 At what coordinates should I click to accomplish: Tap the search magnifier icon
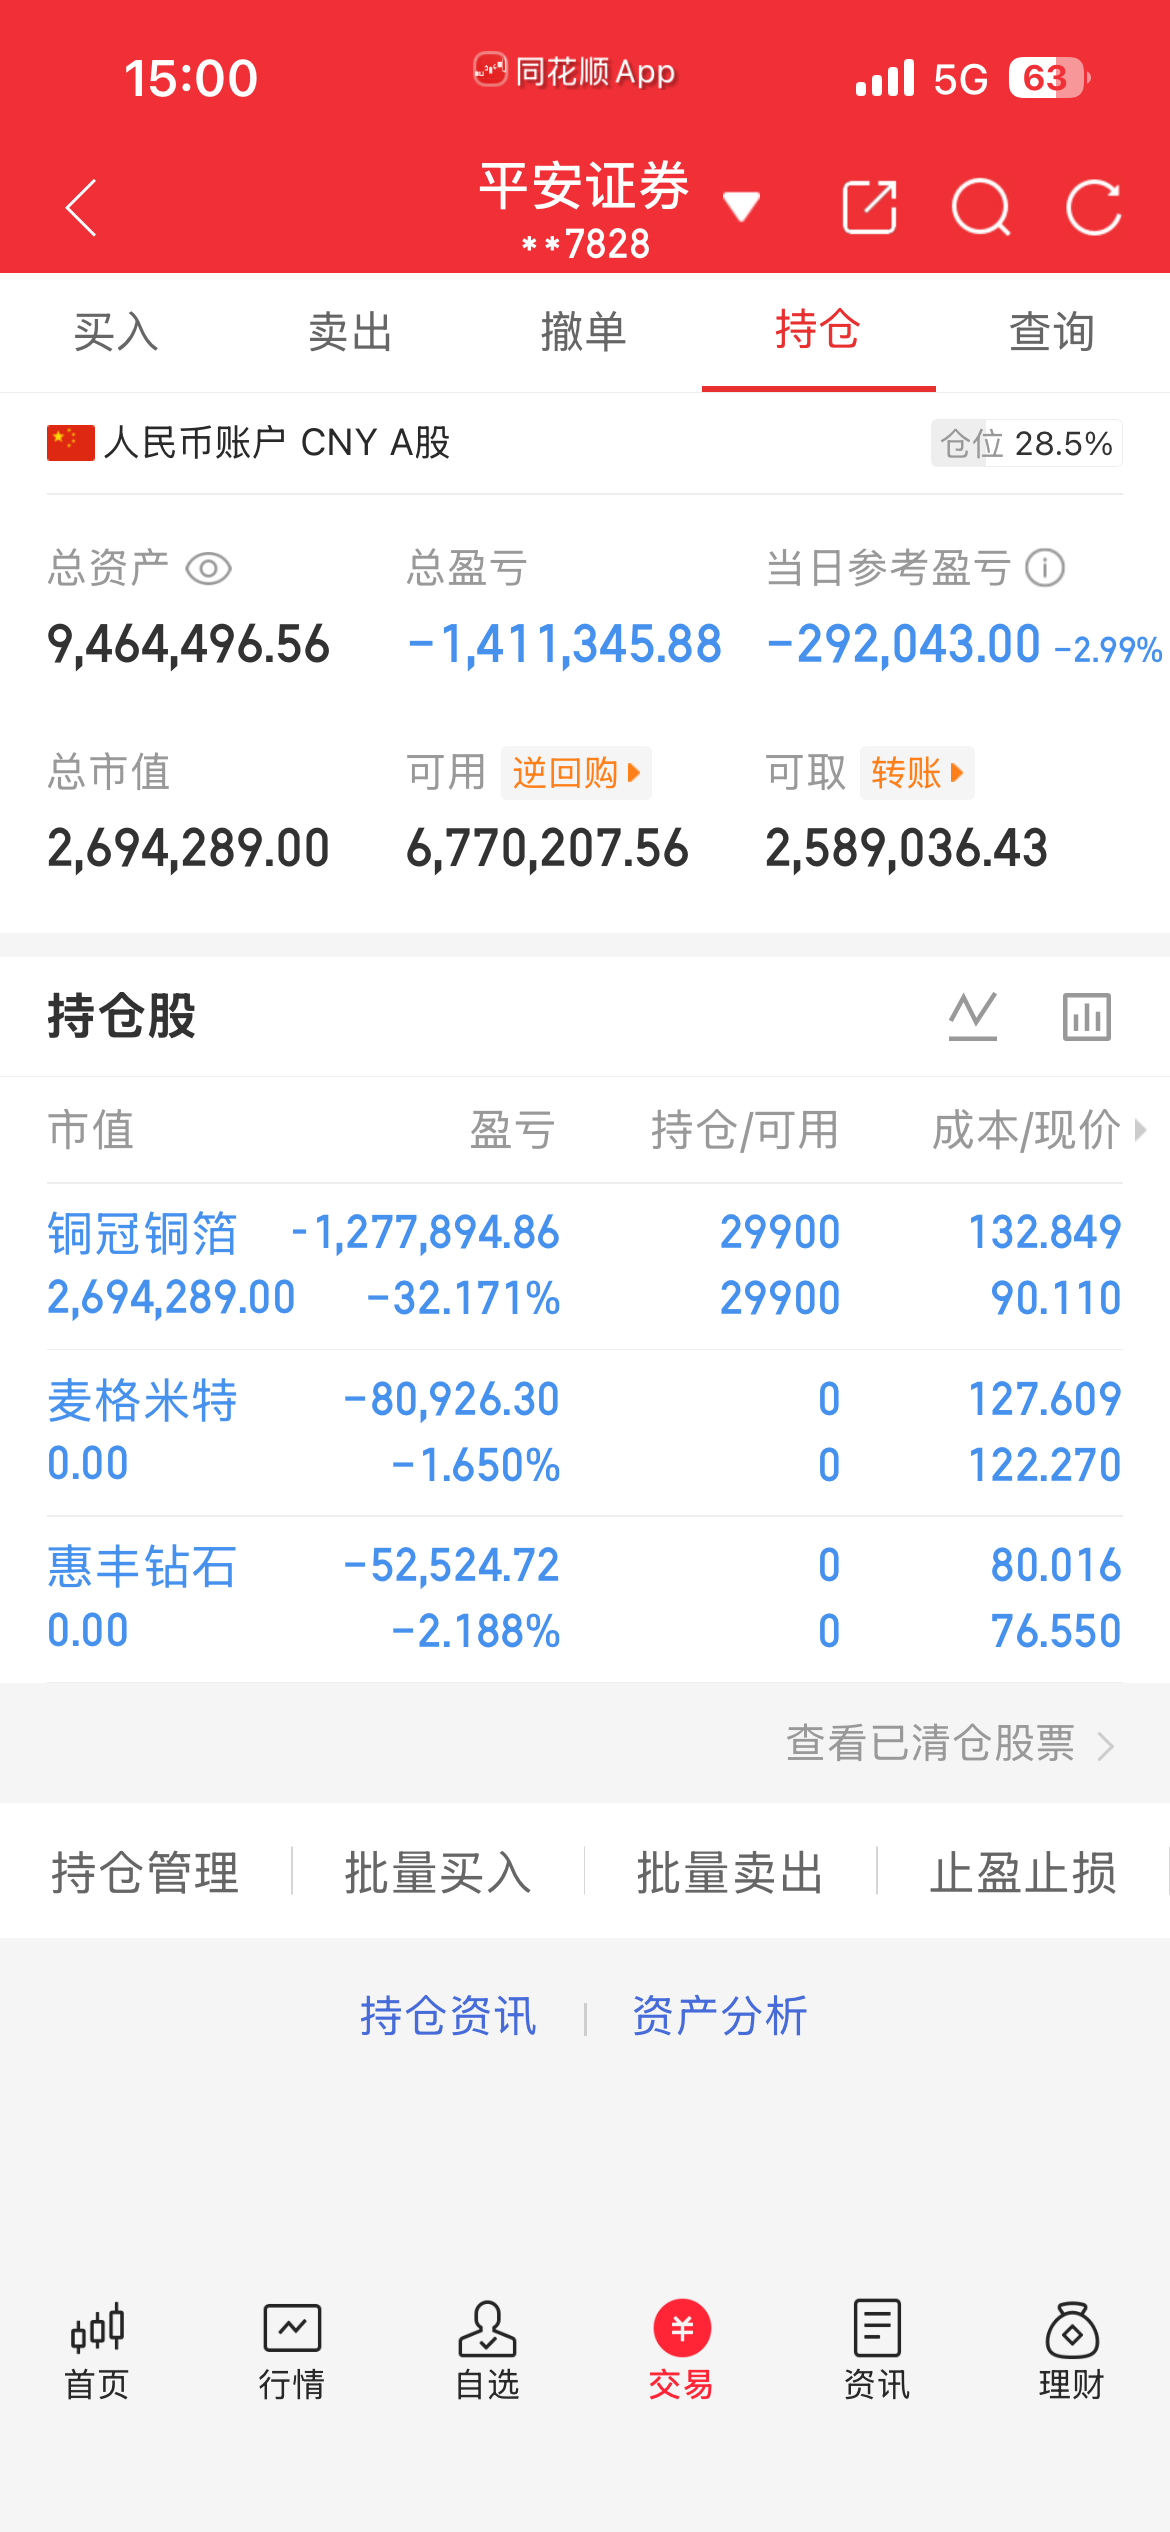(981, 208)
